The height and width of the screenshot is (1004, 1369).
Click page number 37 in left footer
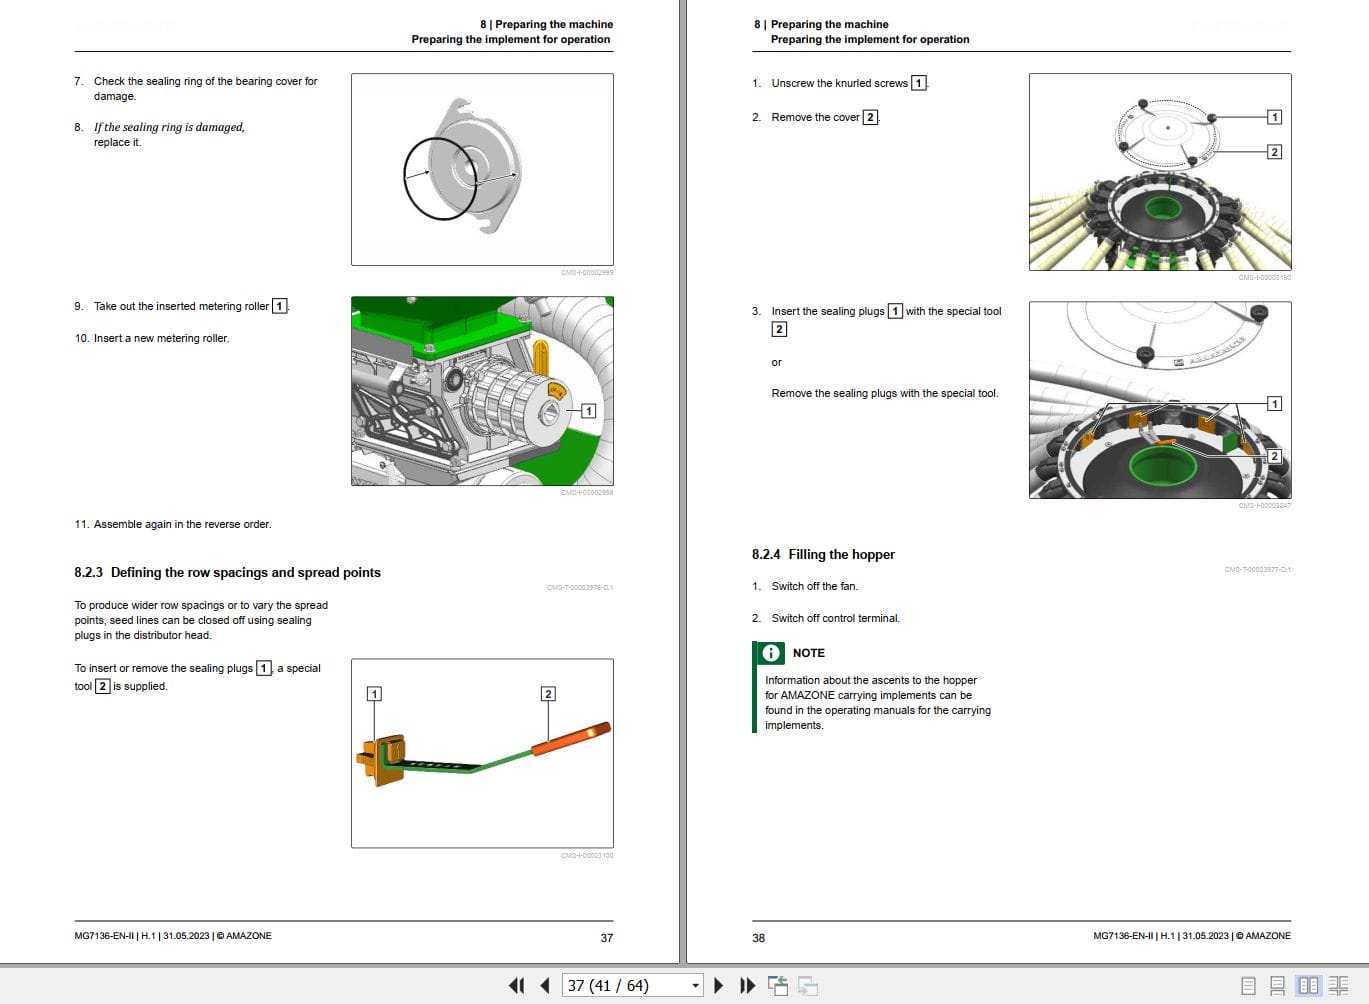coord(606,938)
